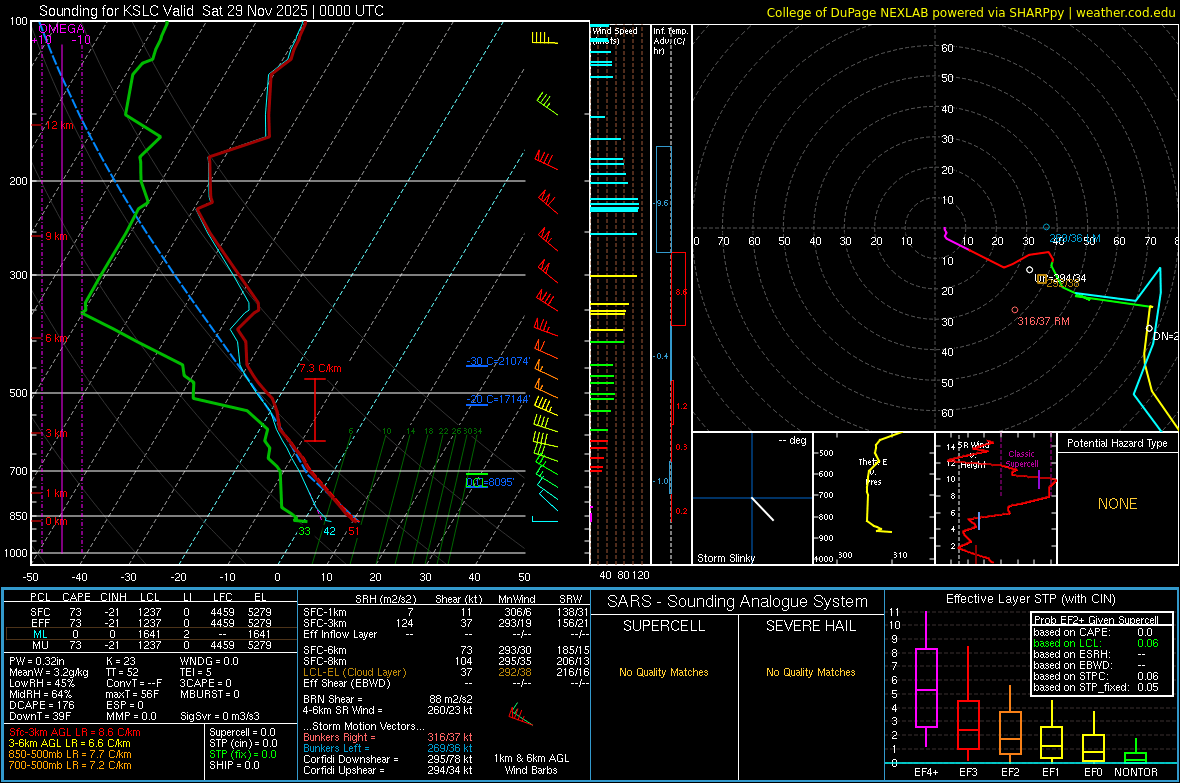Click the Classic Supercell label

[x=1021, y=459]
